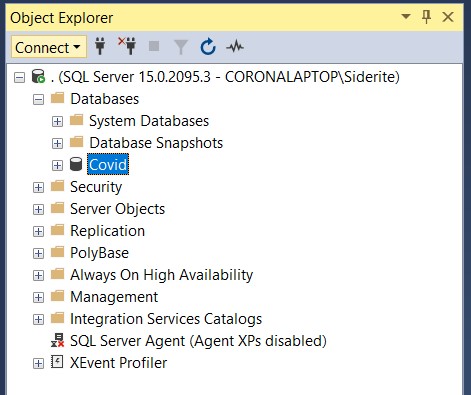Select Always On High Availability label
This screenshot has width=471, height=395.
[162, 275]
